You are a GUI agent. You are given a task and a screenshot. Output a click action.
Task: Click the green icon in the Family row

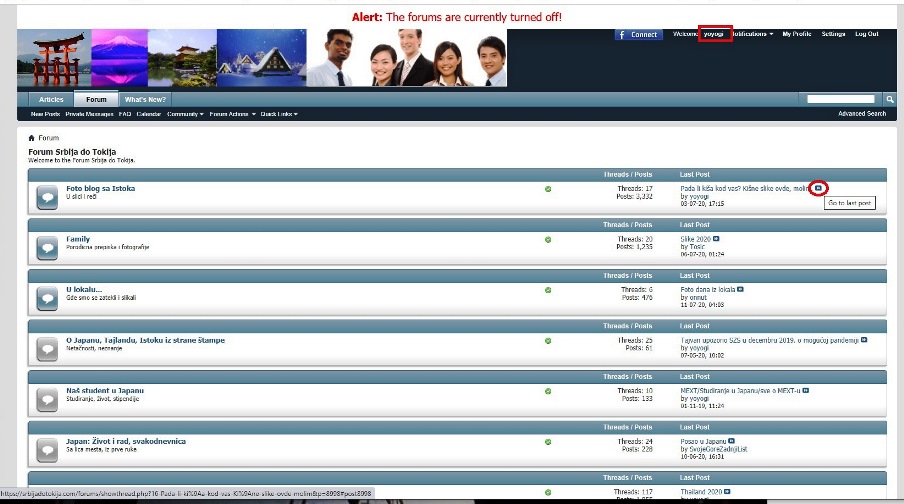coord(548,239)
